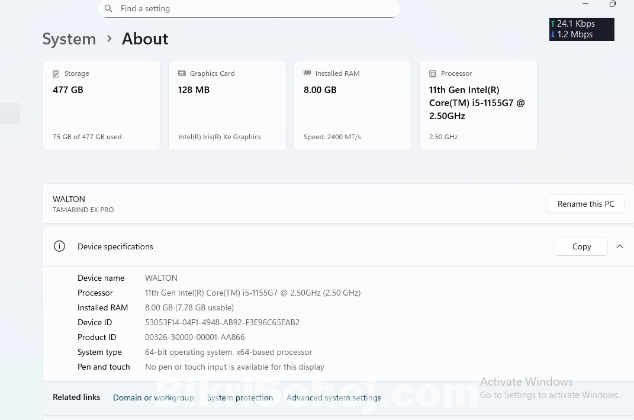Go back to System in the breadcrumb
This screenshot has height=420, width=634.
point(69,39)
